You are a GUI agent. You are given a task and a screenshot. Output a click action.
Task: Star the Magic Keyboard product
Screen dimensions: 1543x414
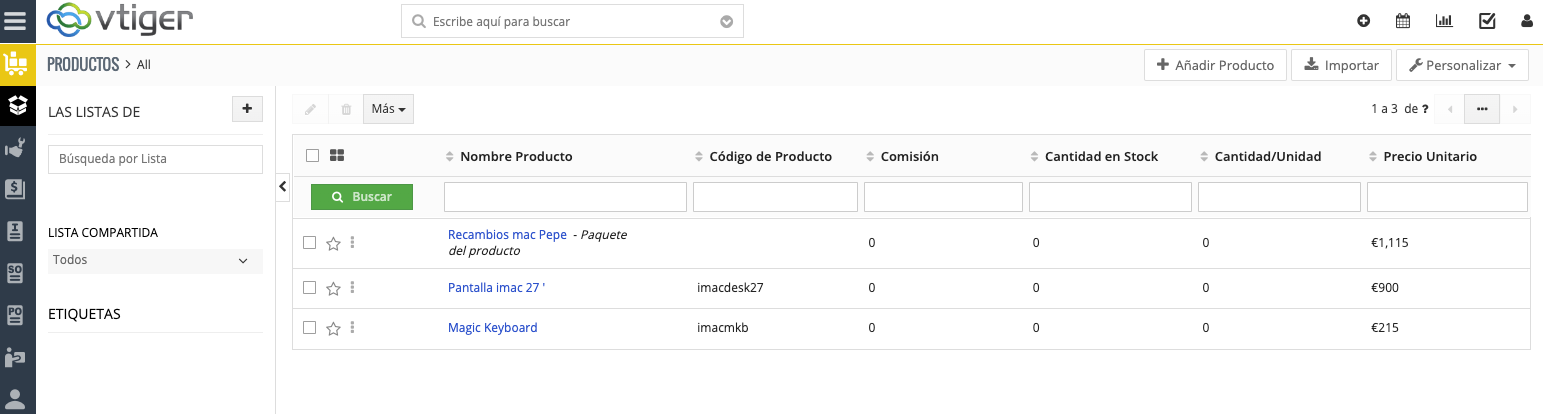click(334, 328)
